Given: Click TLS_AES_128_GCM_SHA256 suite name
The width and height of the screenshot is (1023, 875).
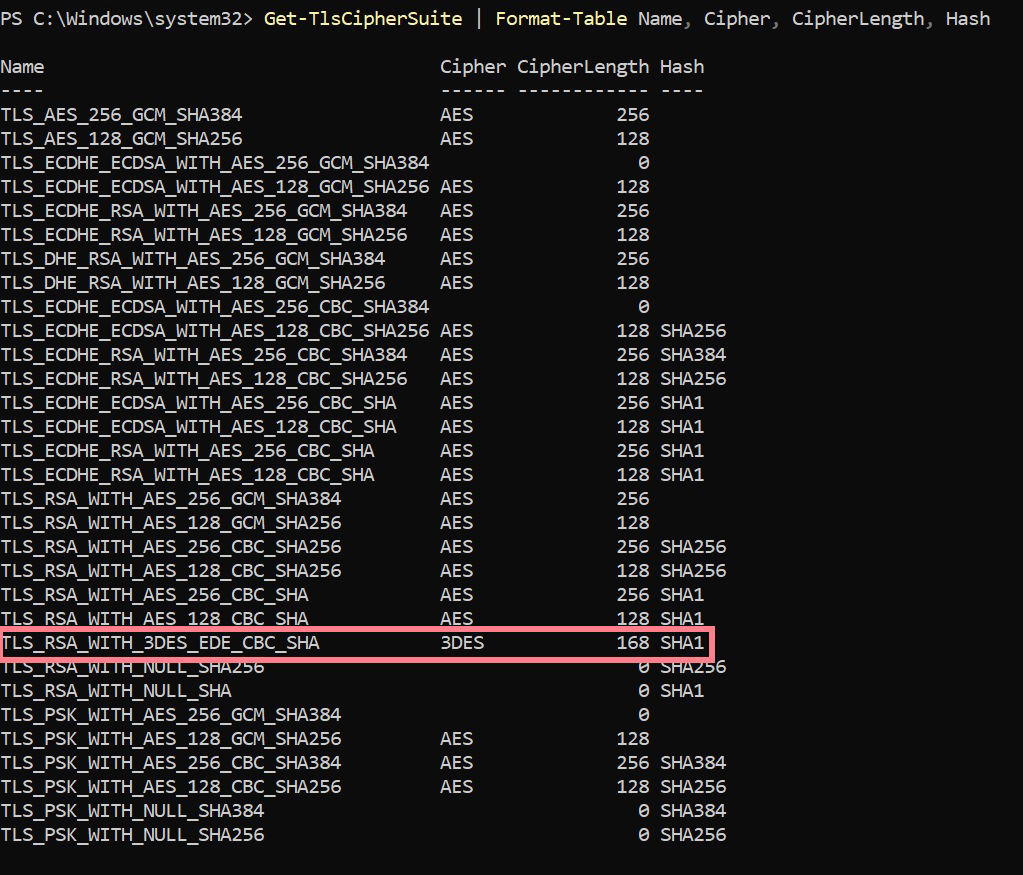Looking at the screenshot, I should (121, 139).
